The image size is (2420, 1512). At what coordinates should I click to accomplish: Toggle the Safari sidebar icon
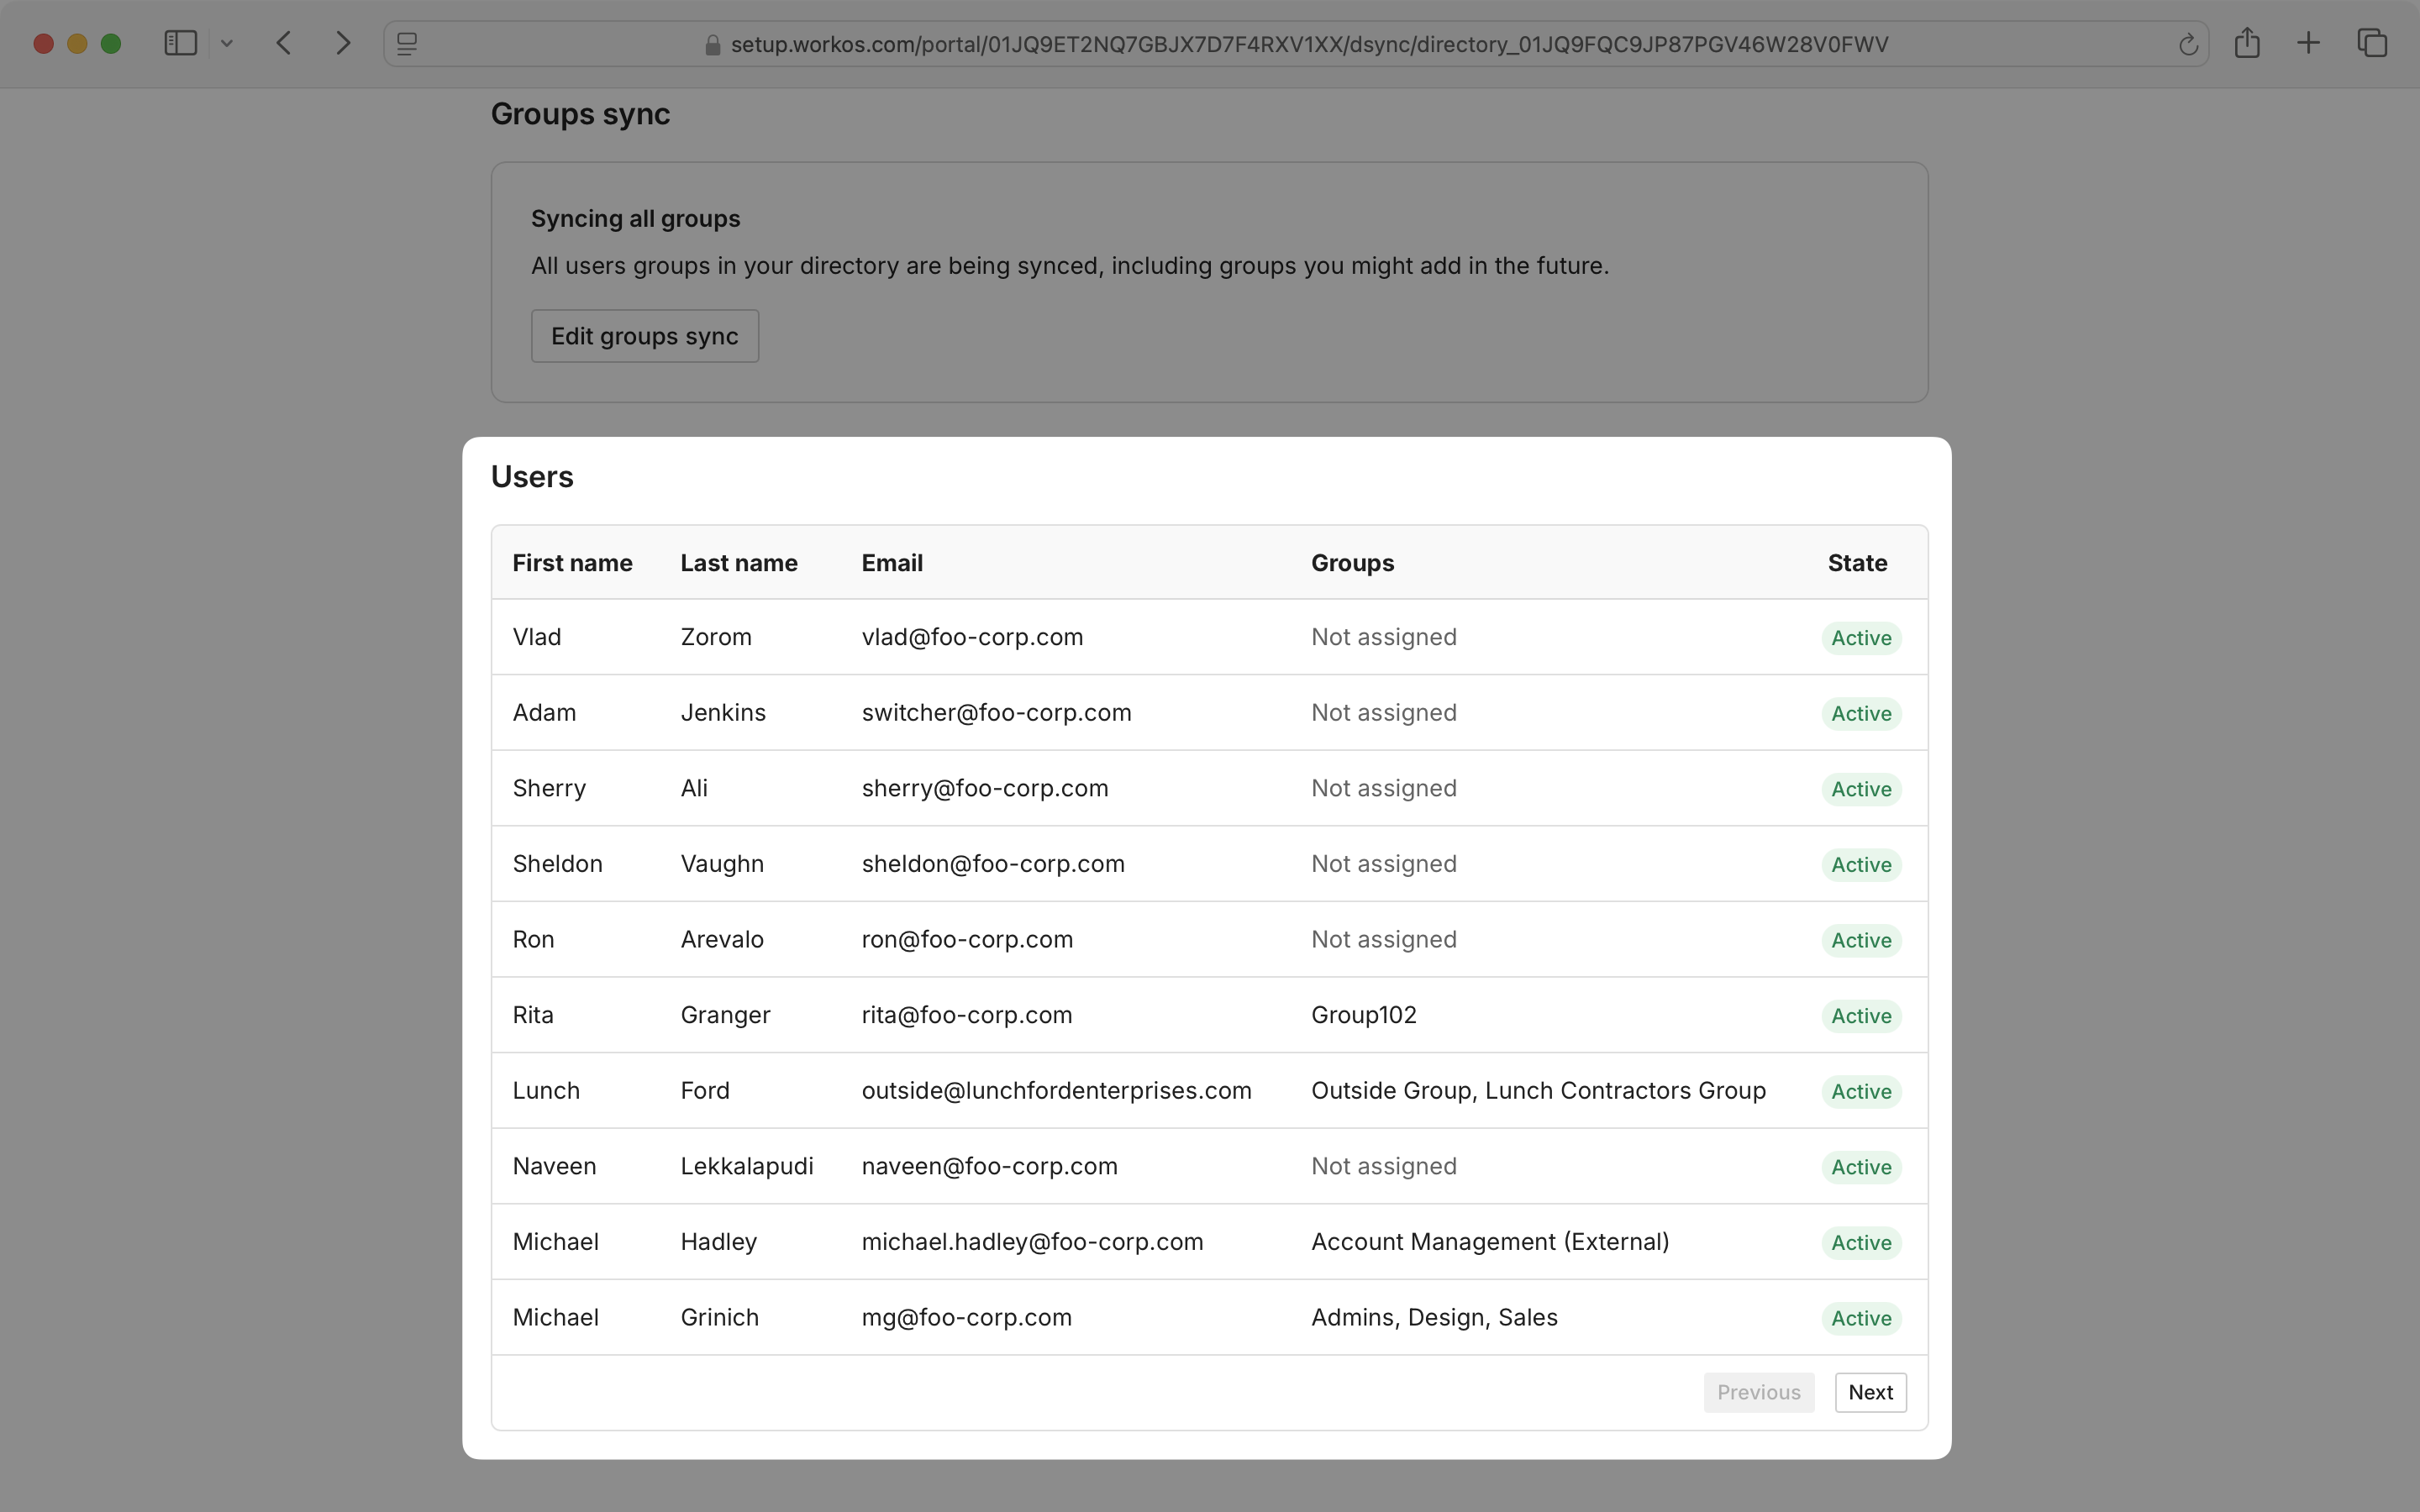180,43
